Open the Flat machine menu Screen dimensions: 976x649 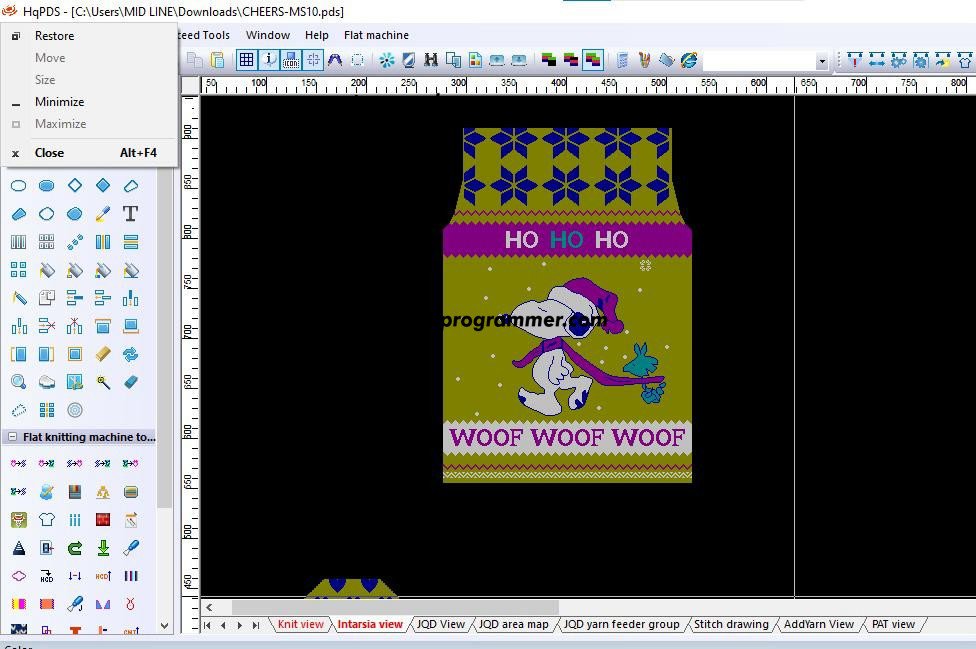(x=376, y=35)
